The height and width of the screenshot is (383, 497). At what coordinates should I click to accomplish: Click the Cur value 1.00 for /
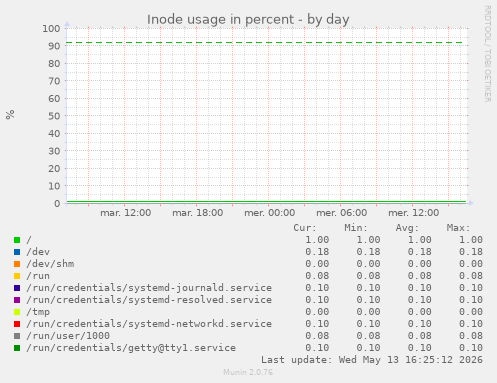(x=317, y=240)
